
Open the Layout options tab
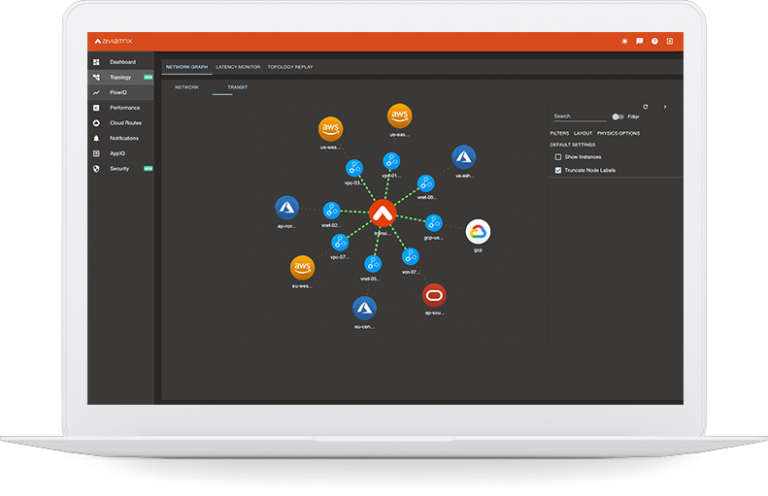[583, 133]
